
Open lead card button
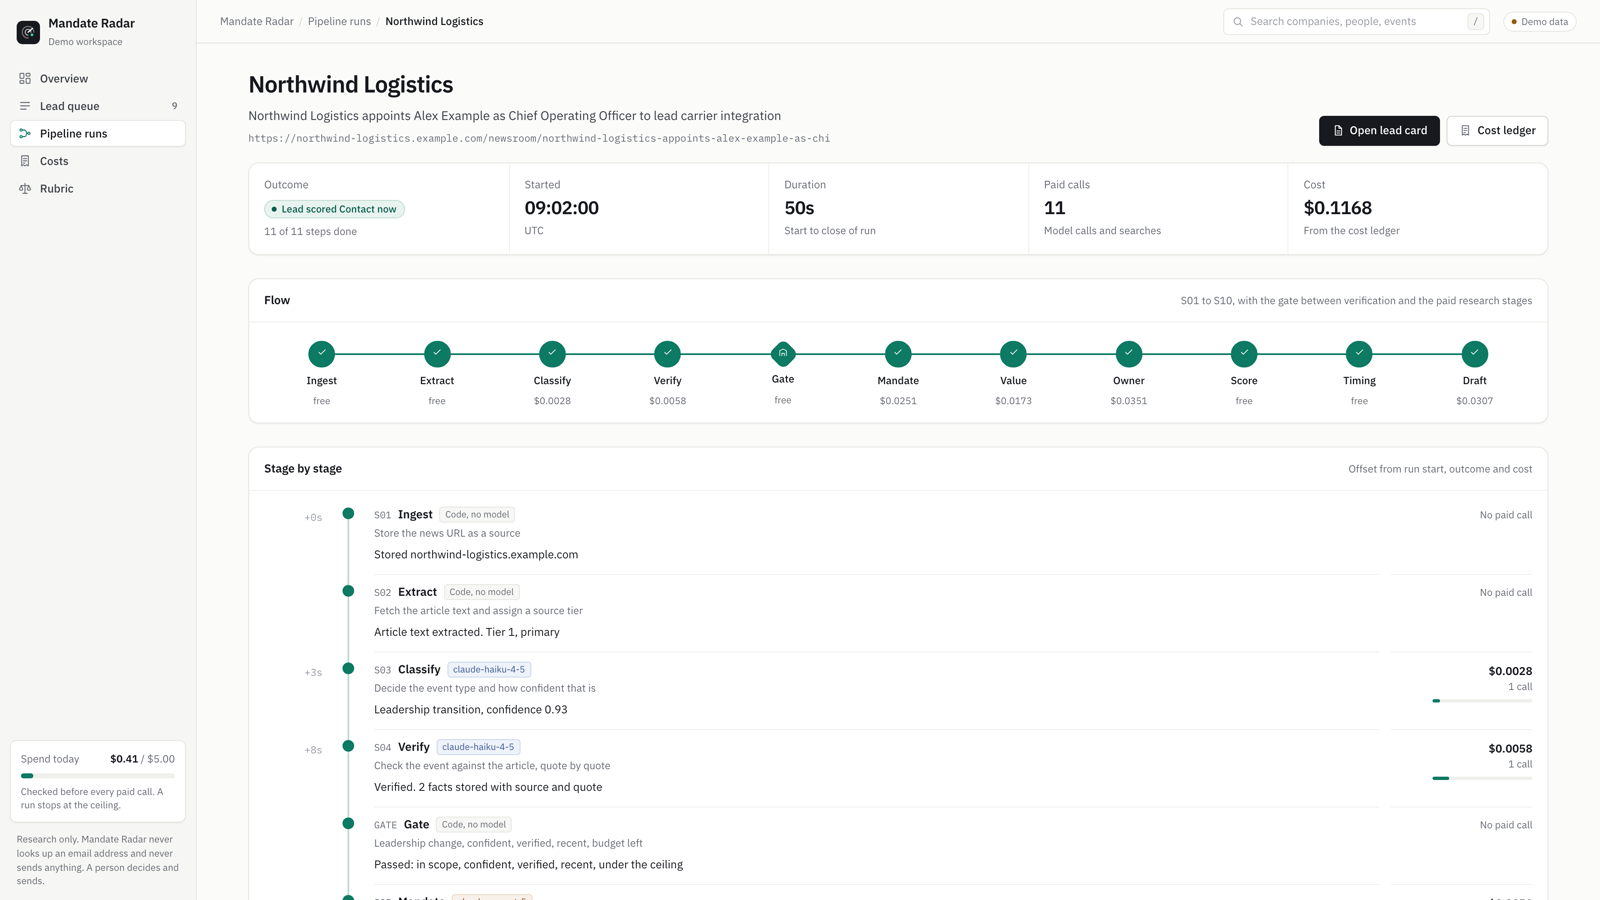point(1379,131)
